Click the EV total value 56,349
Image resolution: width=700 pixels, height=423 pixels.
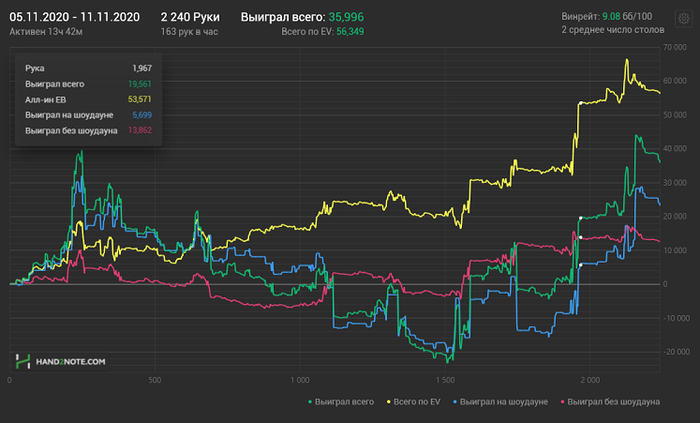click(350, 32)
